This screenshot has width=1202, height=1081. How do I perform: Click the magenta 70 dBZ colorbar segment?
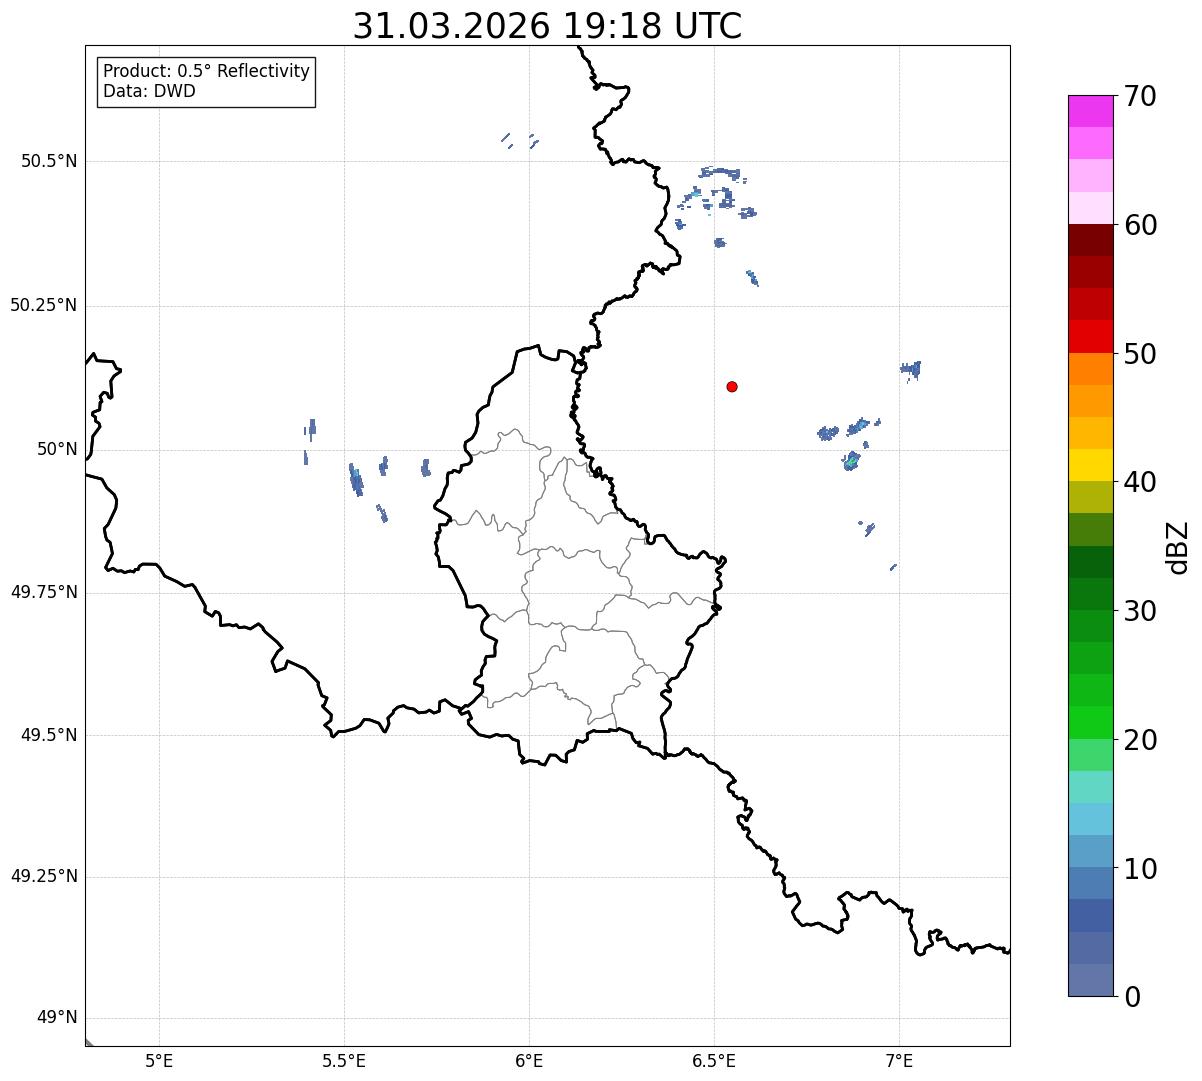[1090, 111]
